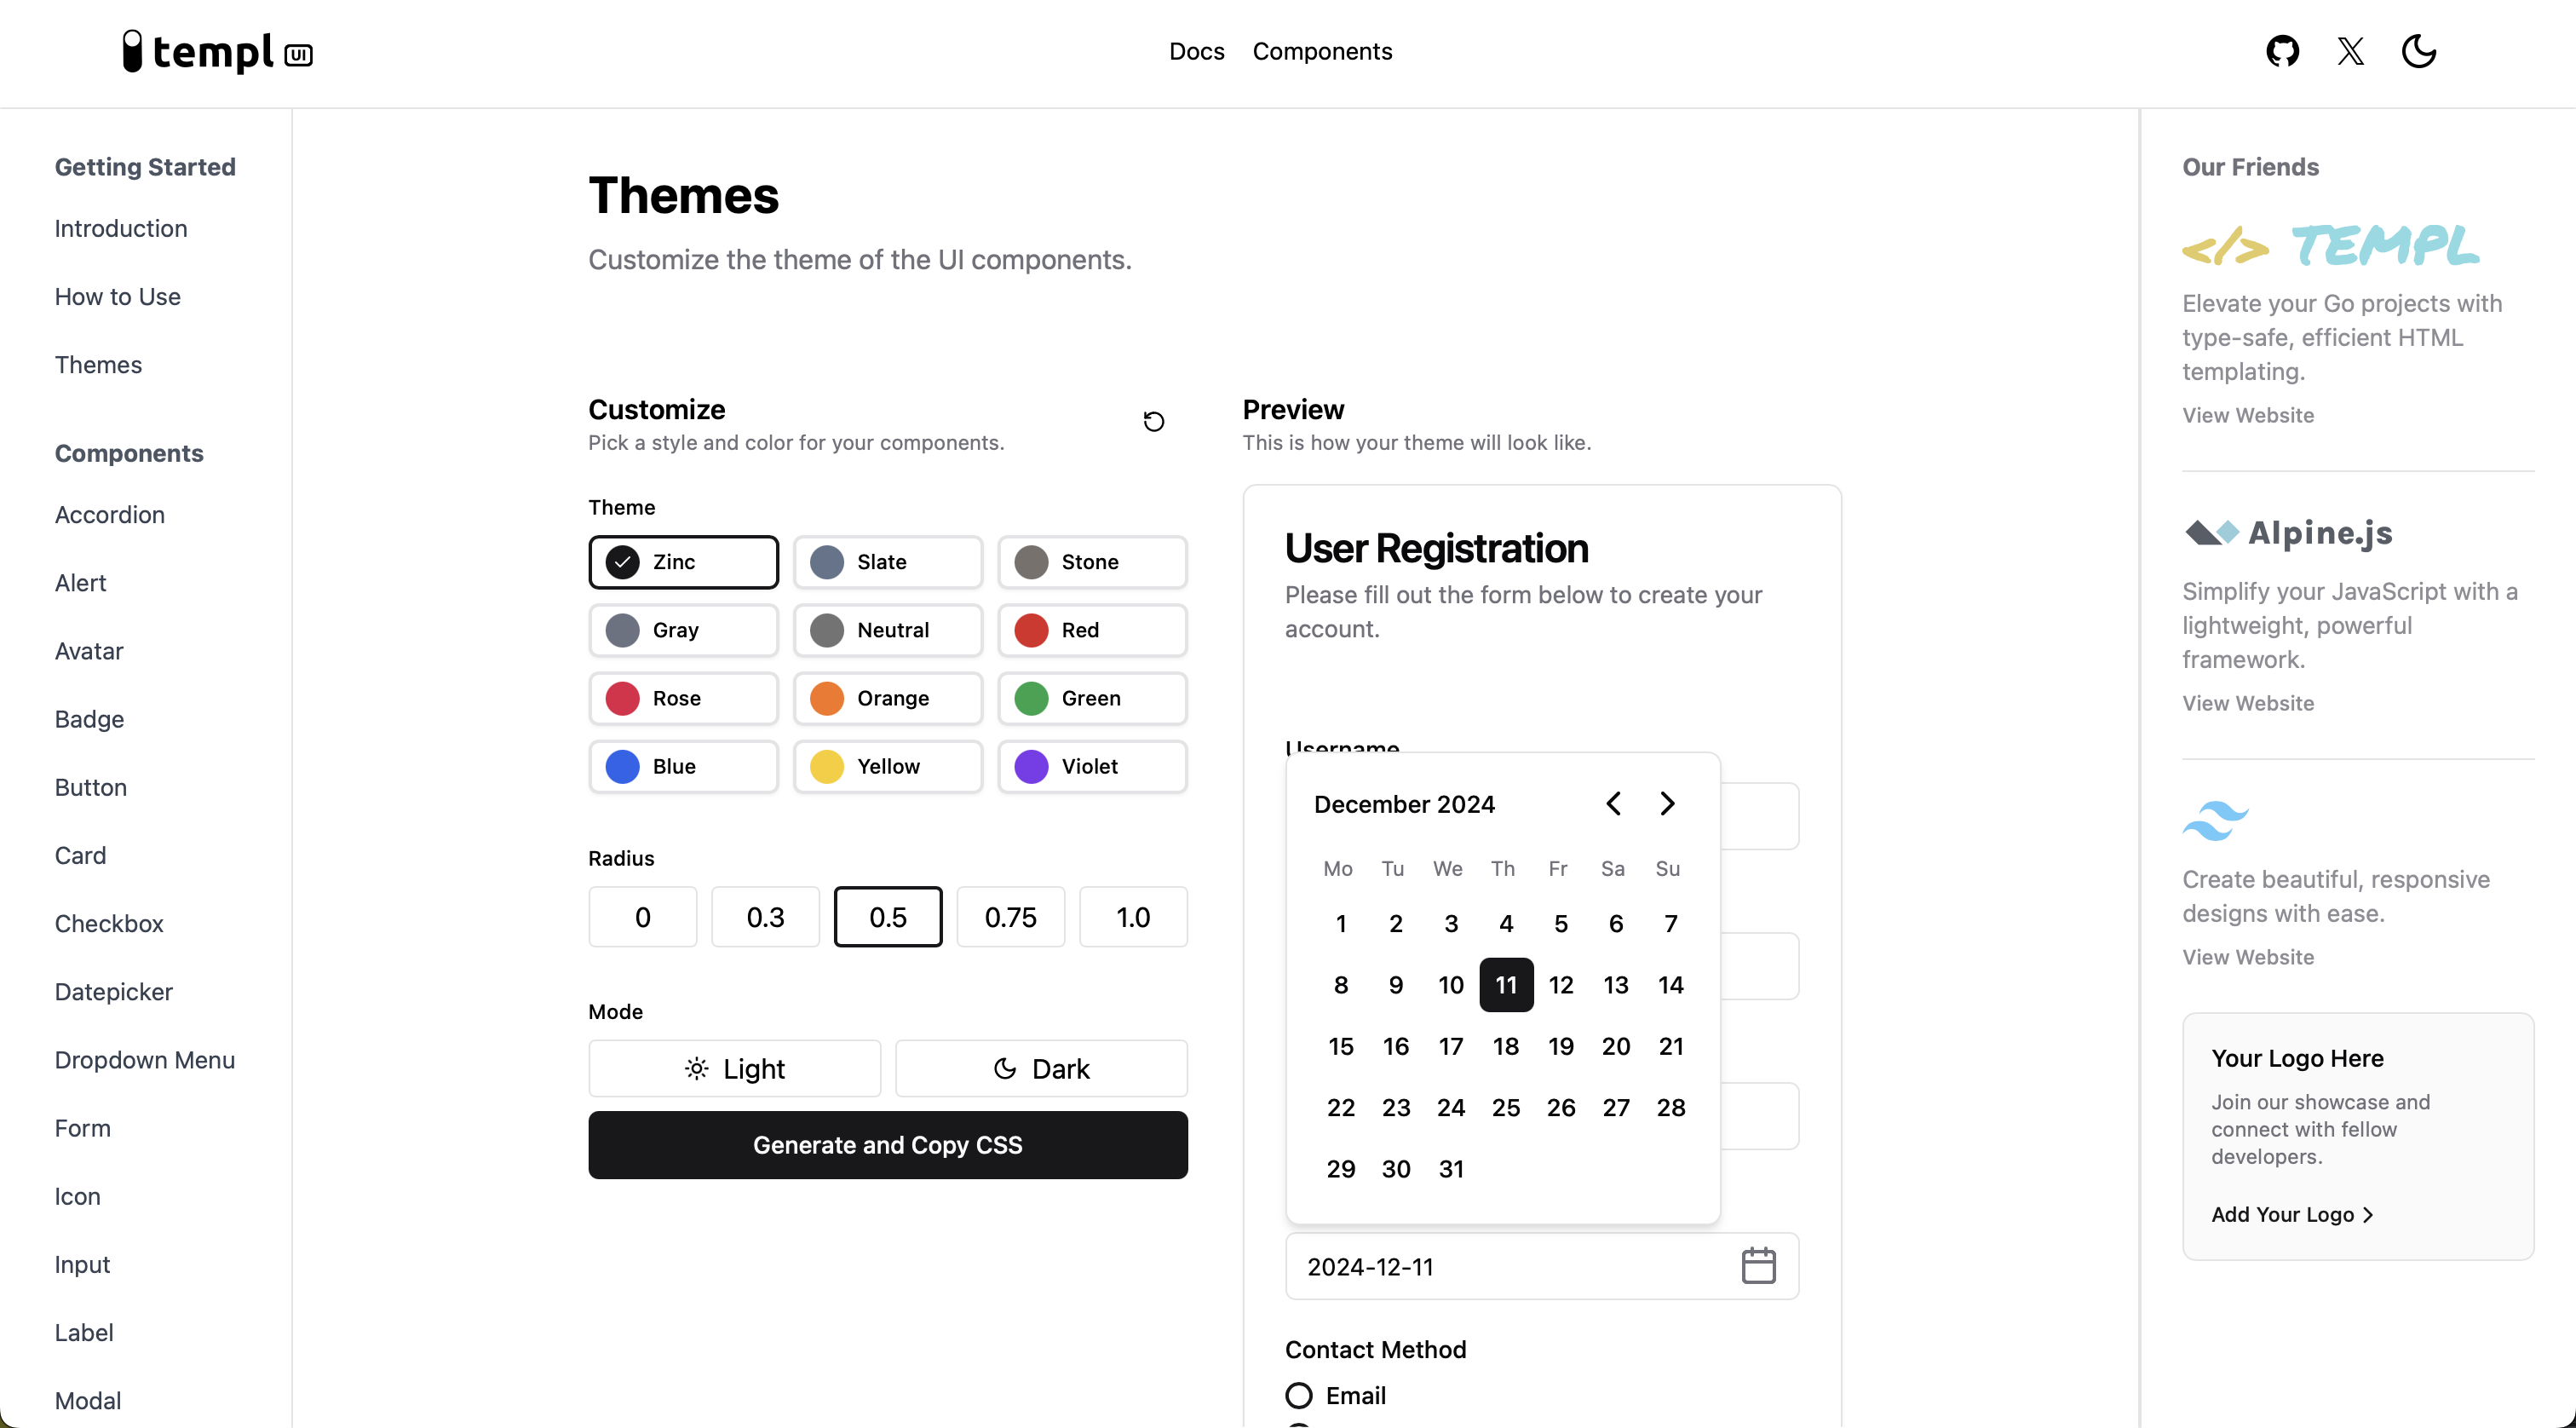2576x1428 pixels.
Task: Select the Email radio button
Action: coord(1297,1393)
